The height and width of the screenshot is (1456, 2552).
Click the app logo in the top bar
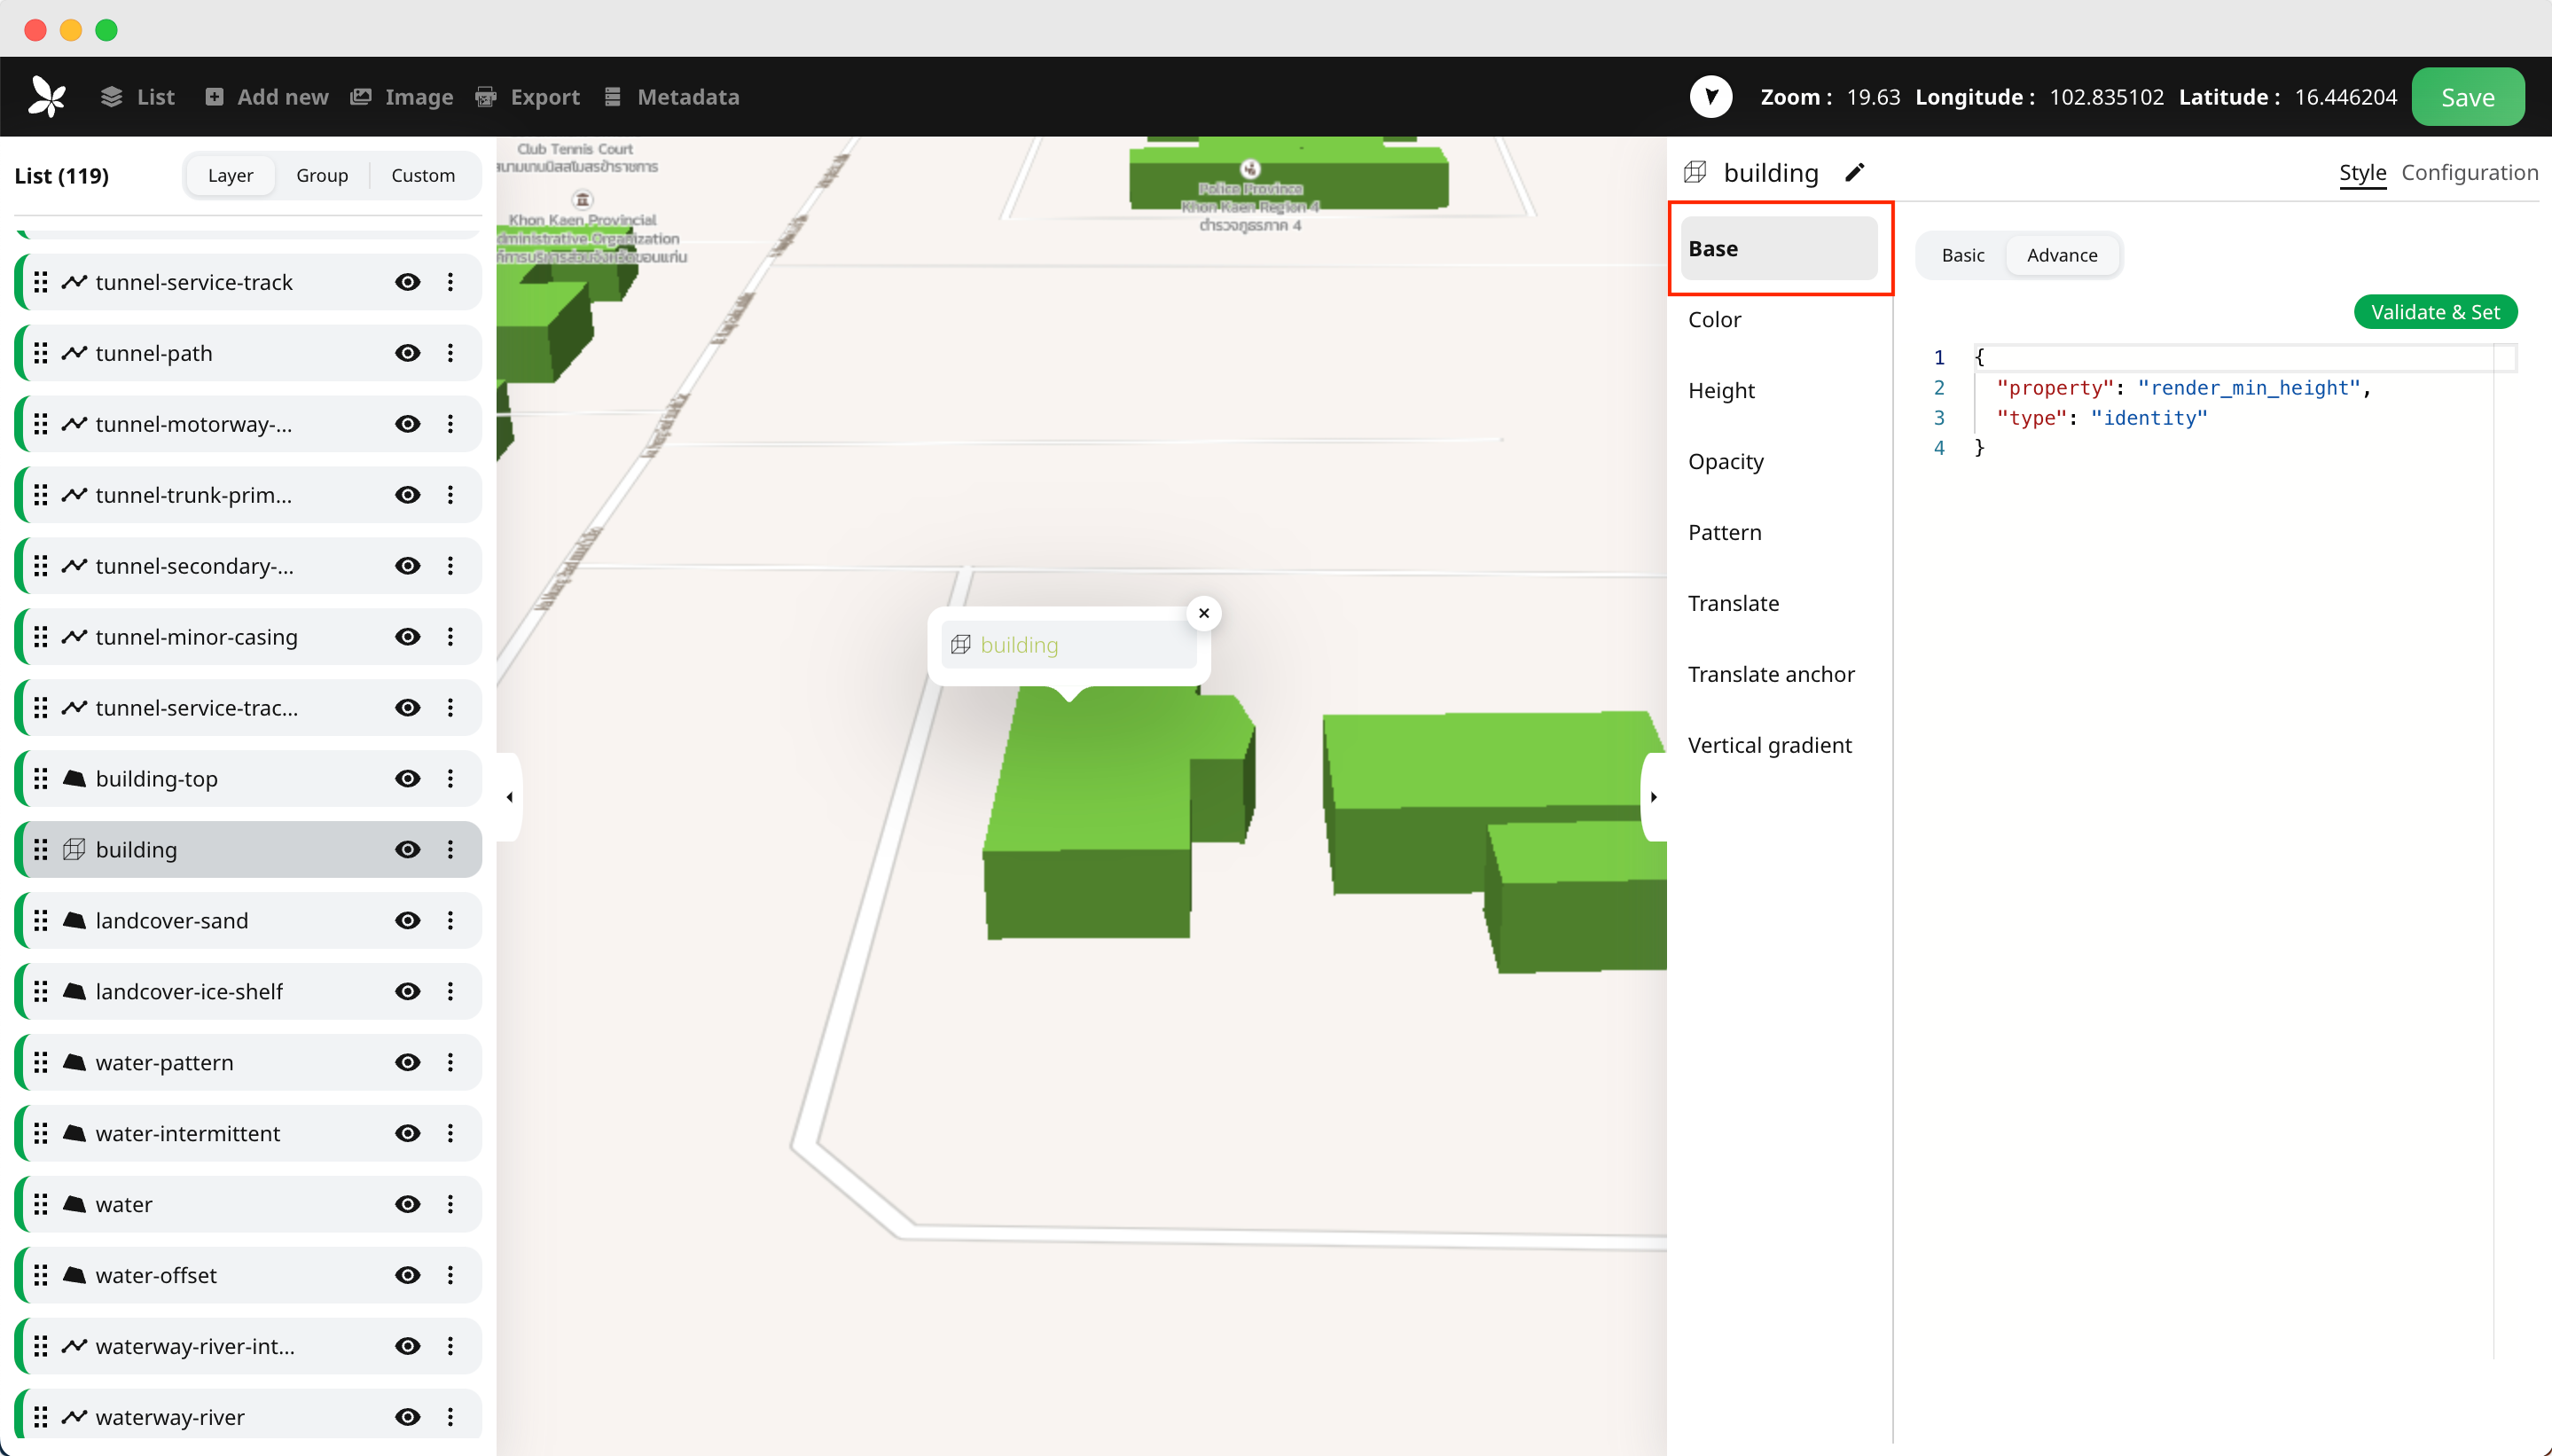[x=47, y=96]
